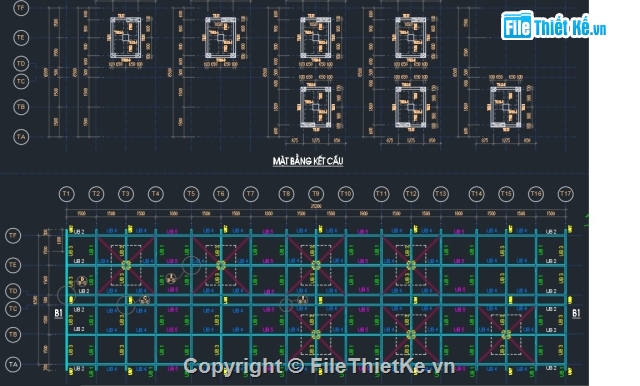
Task: Select the T1 grid axis bubble
Action: click(x=67, y=194)
